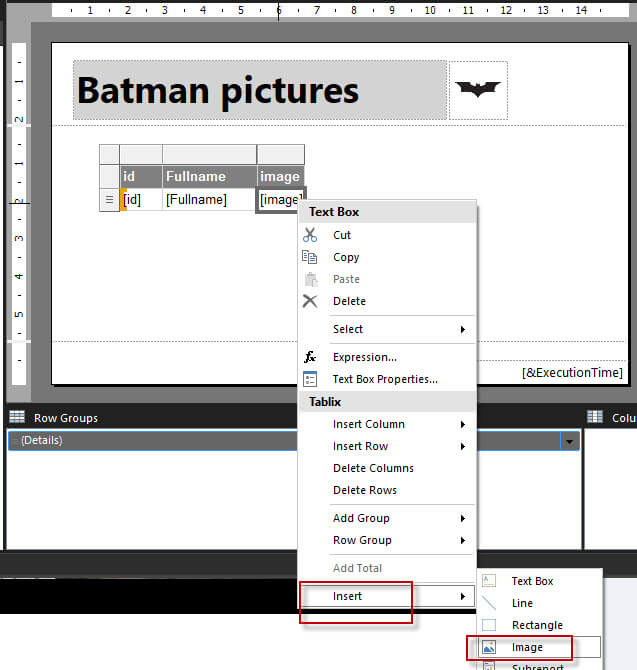Click the Cut scissors icon
Image resolution: width=637 pixels, height=670 pixels.
310,235
